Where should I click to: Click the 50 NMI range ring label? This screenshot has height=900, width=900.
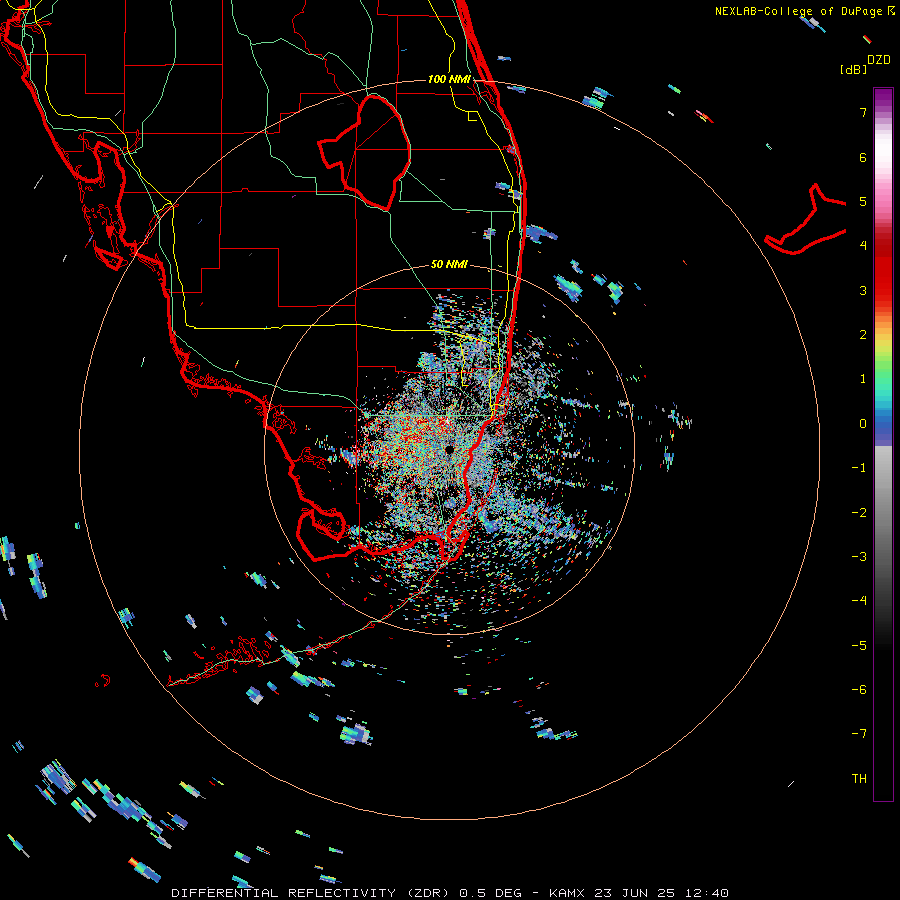(x=449, y=264)
